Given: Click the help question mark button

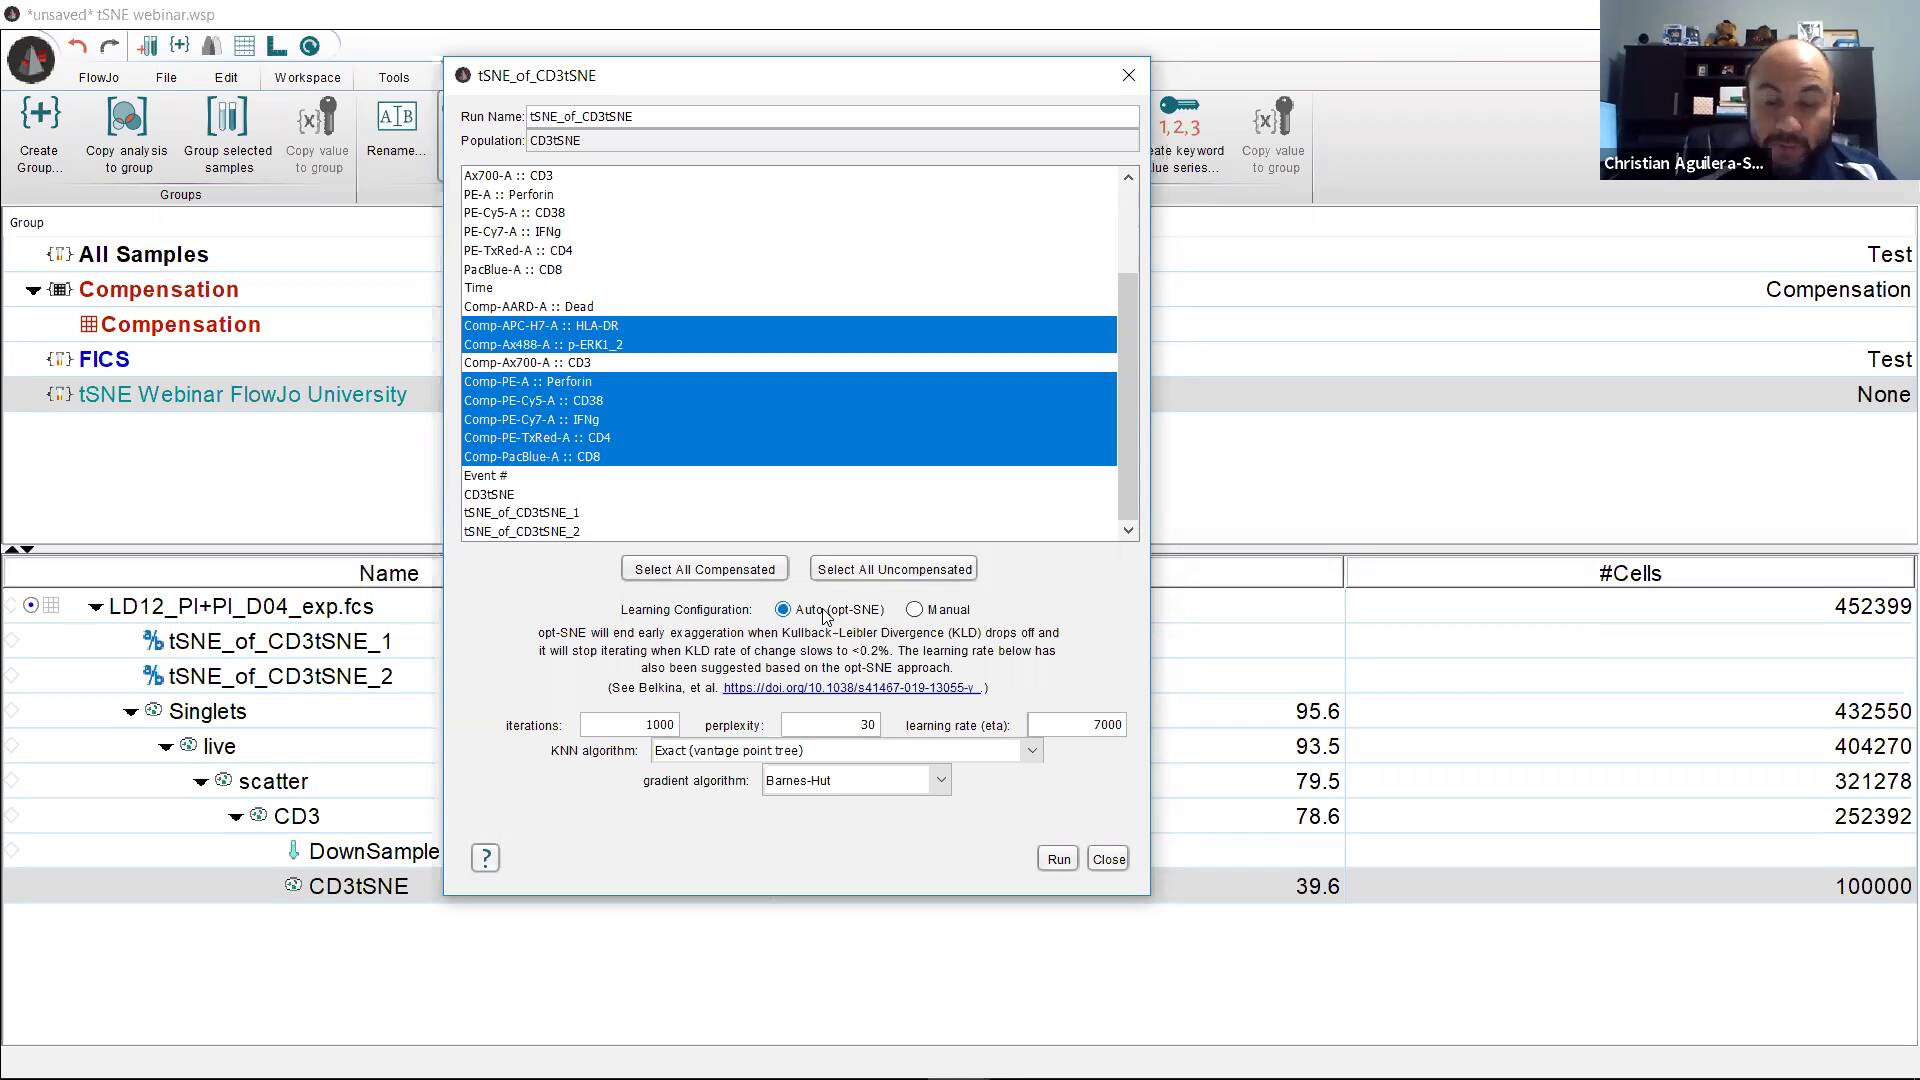Looking at the screenshot, I should 485,858.
